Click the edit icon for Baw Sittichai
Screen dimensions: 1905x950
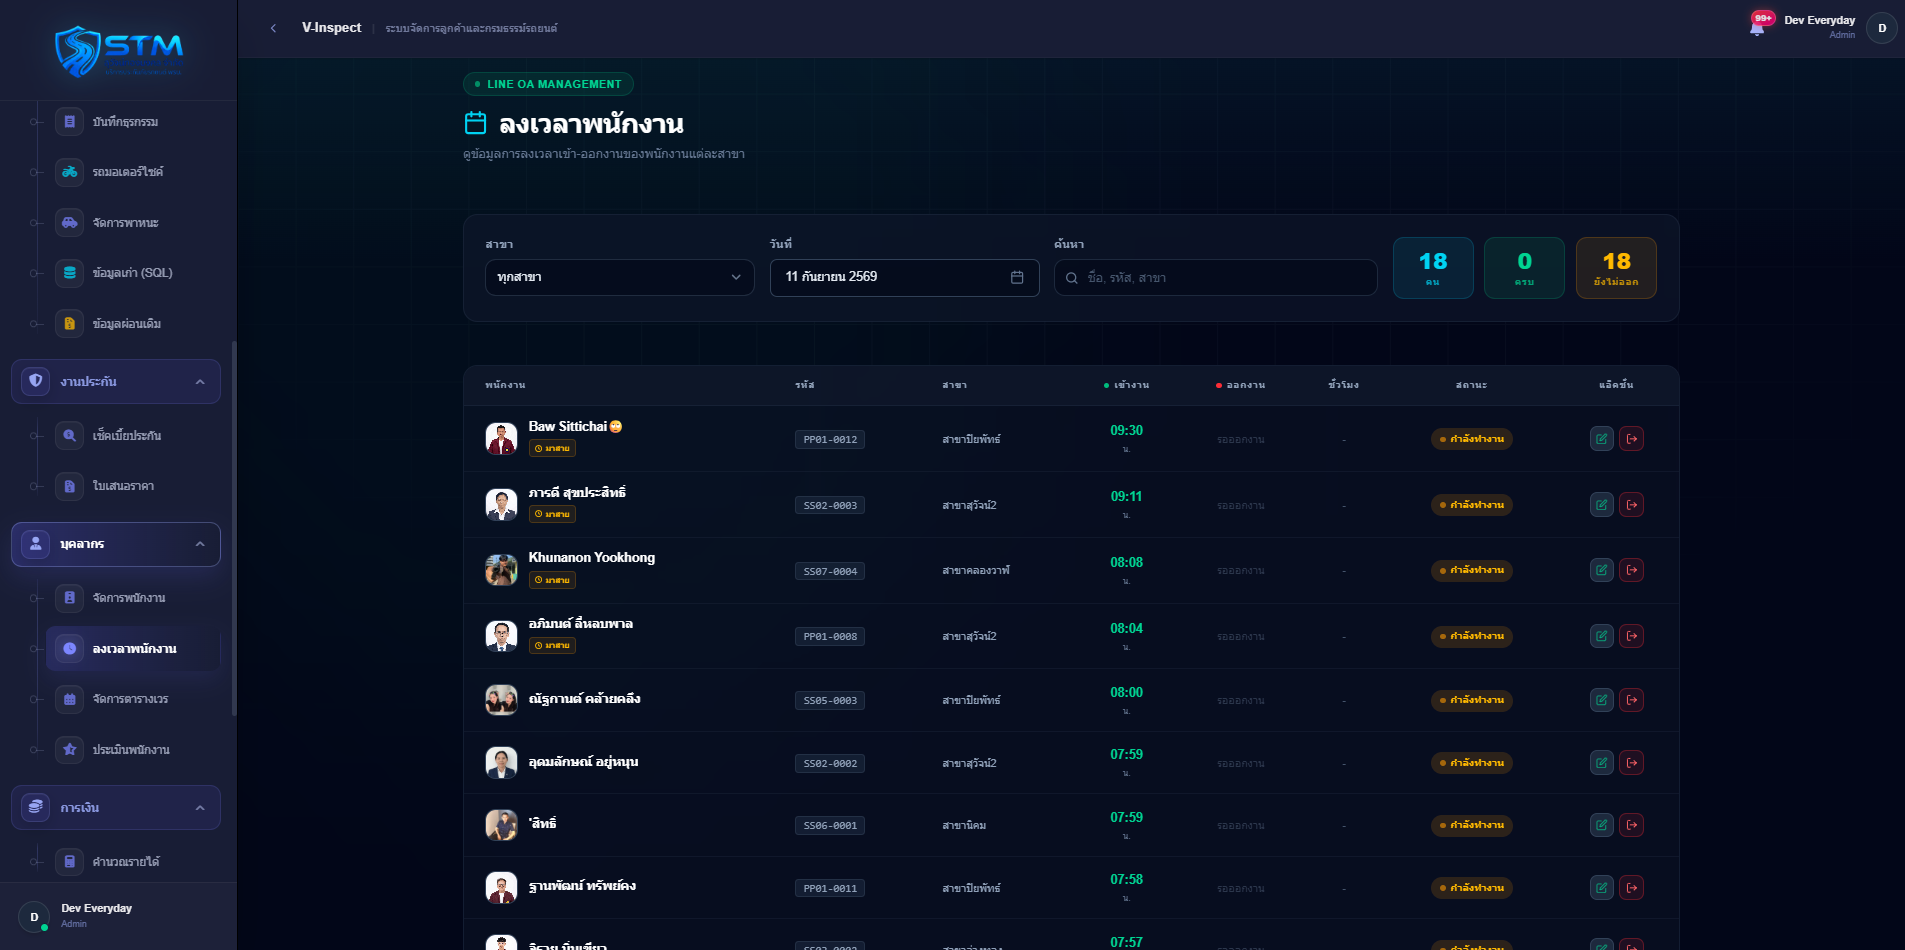coord(1602,438)
